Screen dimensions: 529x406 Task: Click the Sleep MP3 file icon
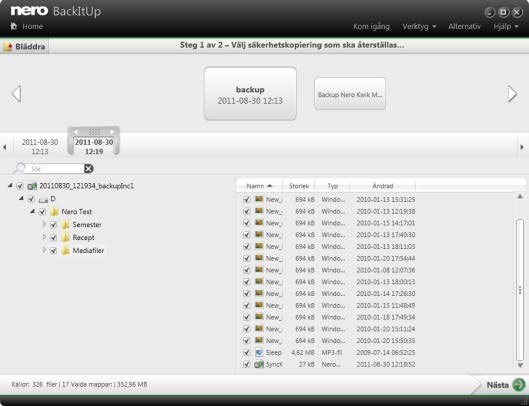click(x=259, y=352)
